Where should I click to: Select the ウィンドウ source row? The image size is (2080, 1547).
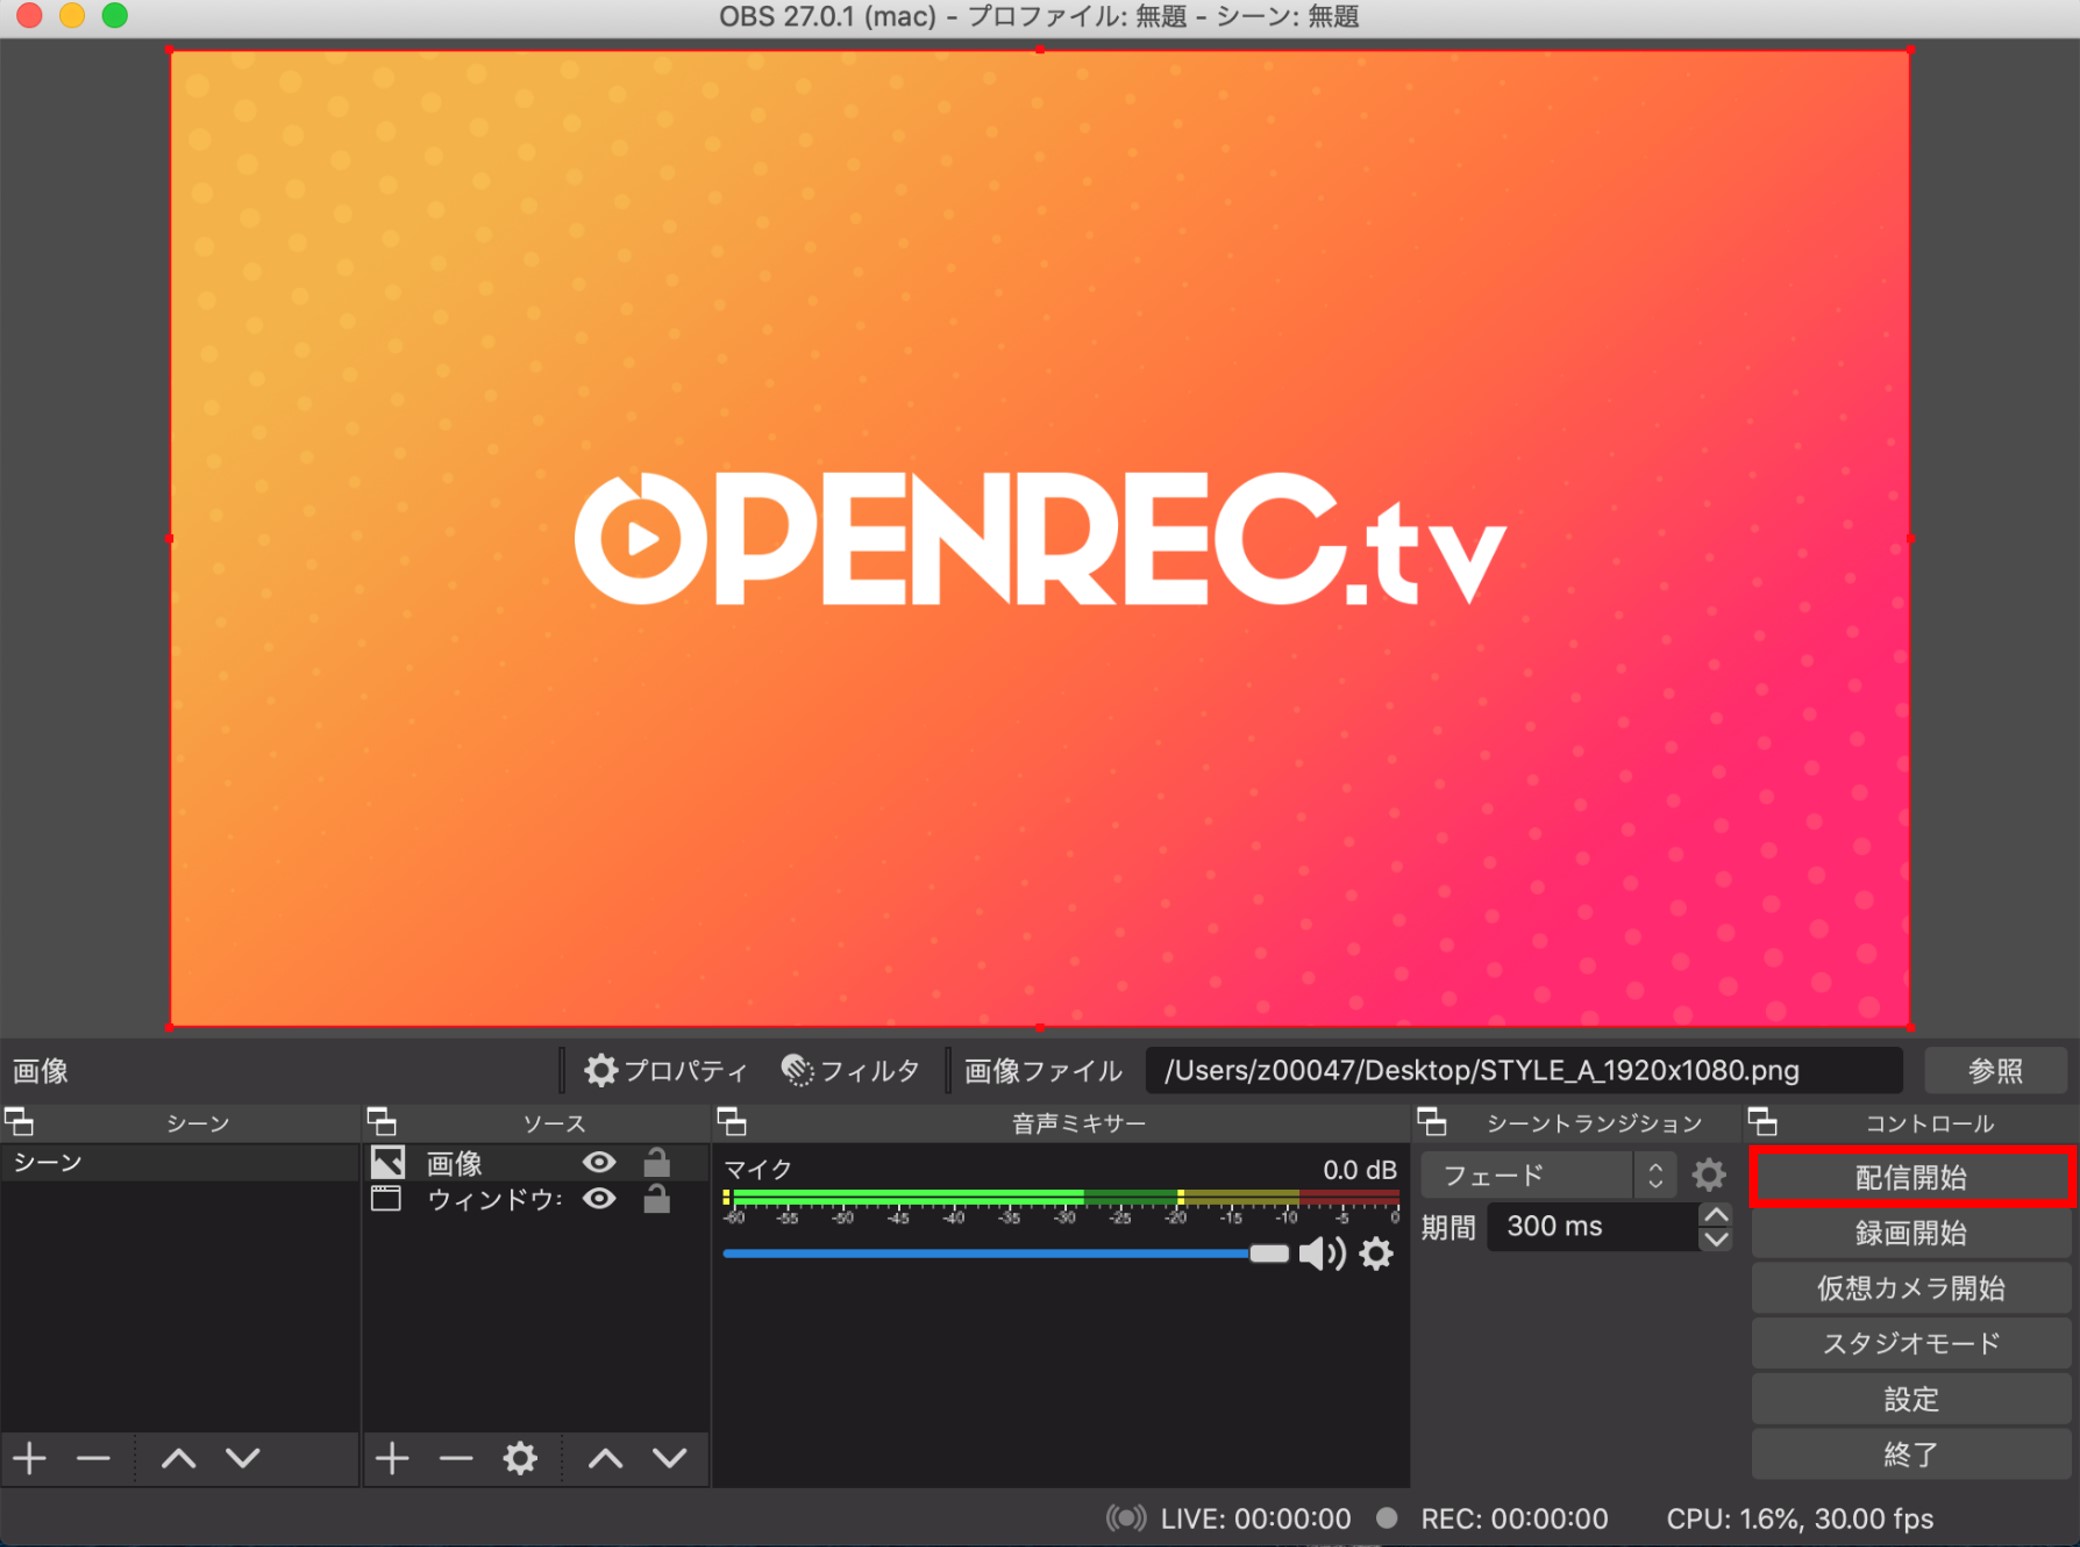pos(535,1199)
